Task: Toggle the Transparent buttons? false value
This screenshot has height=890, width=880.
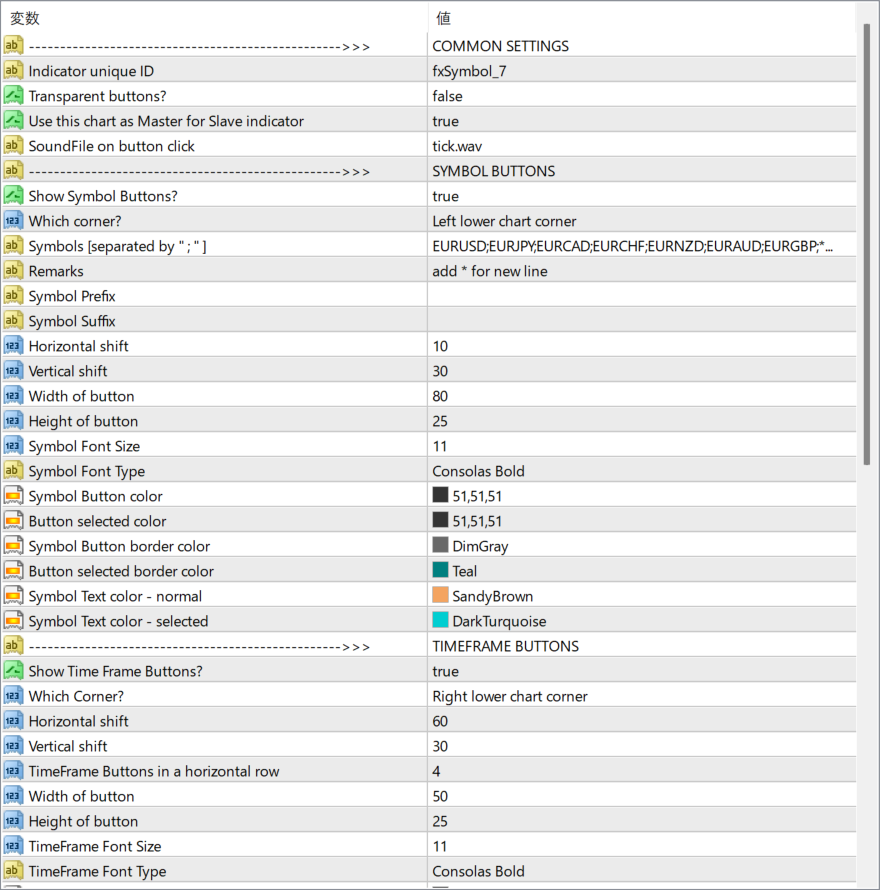Action: pos(640,96)
